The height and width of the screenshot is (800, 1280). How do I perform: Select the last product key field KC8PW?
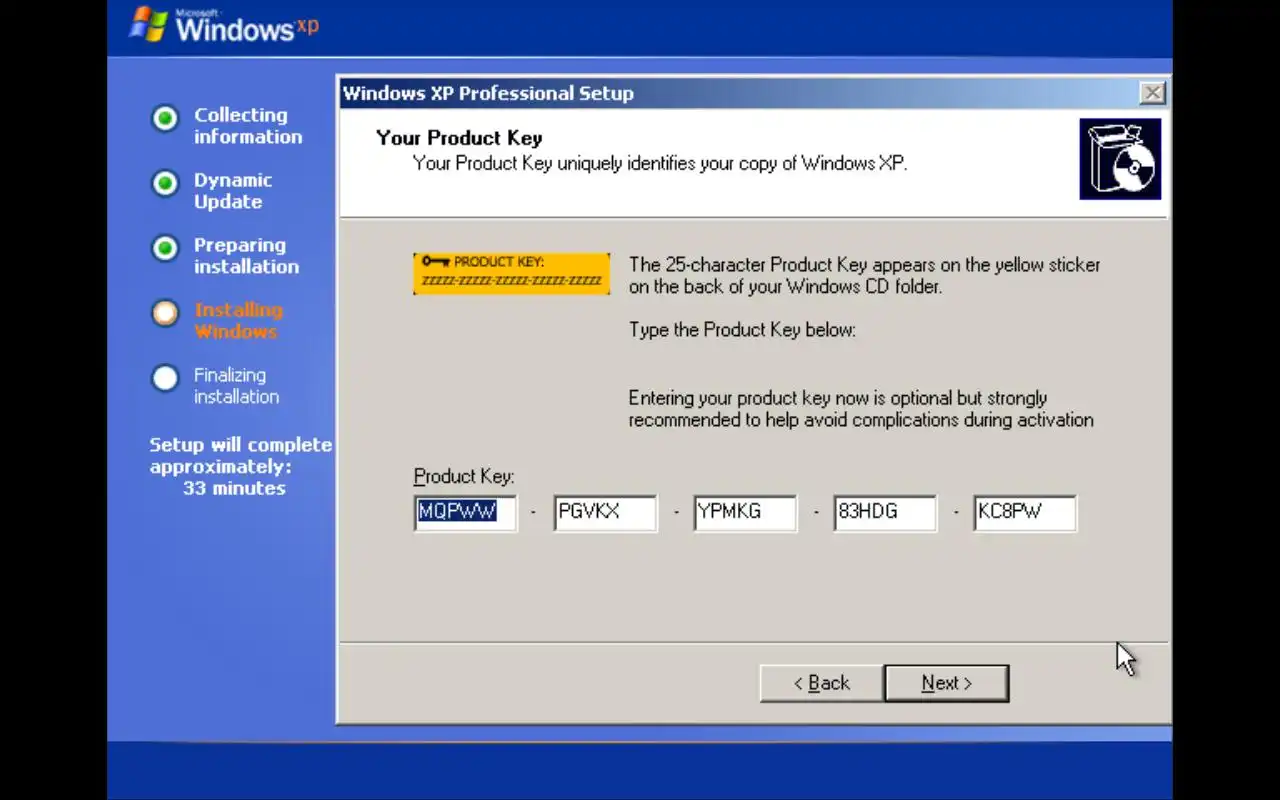click(1025, 512)
